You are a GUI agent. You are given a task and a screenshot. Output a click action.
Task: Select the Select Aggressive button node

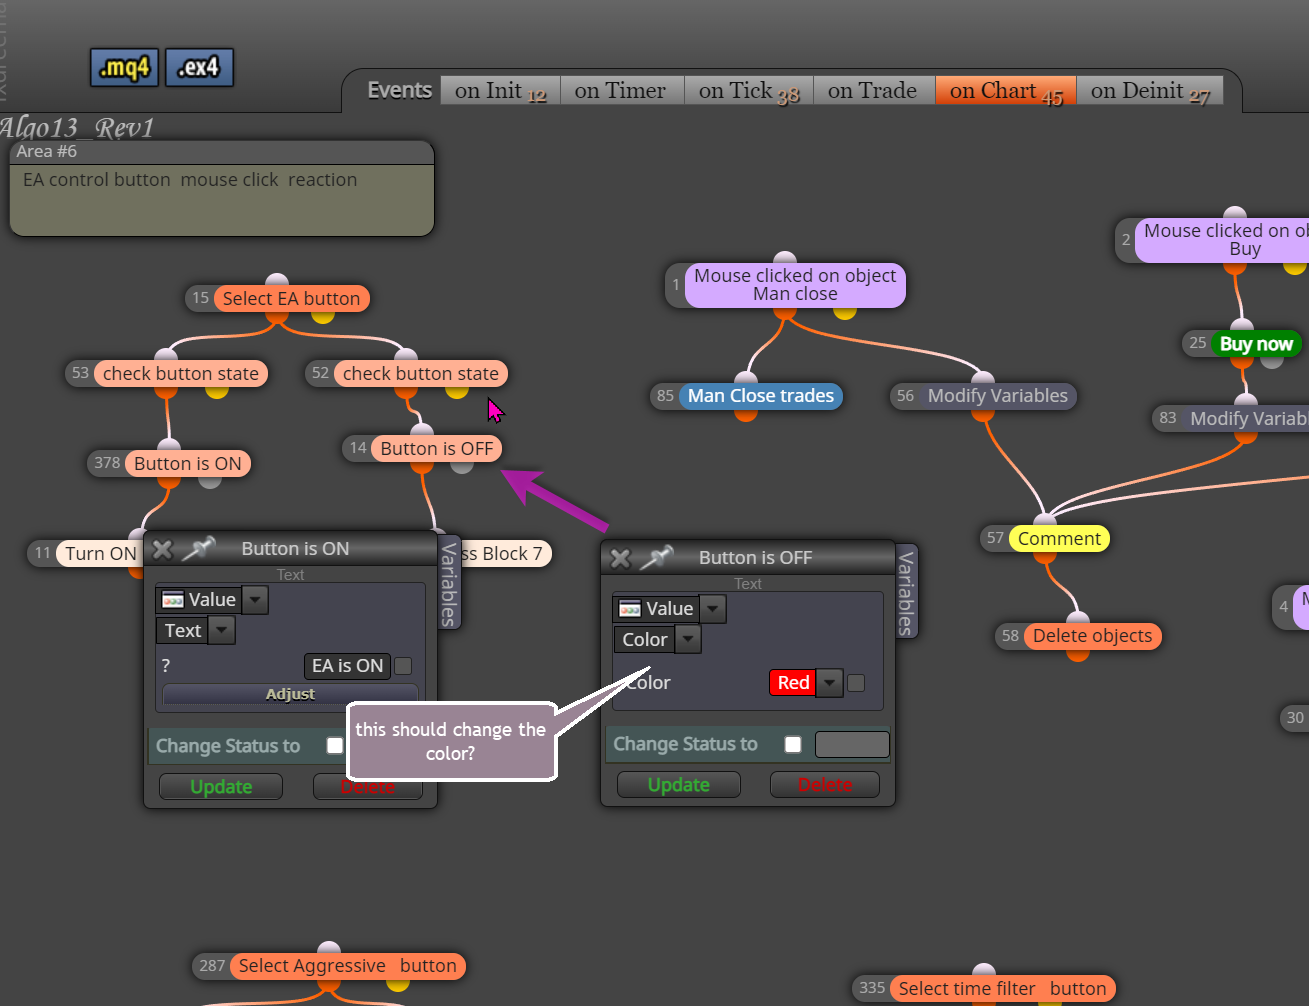(x=347, y=966)
